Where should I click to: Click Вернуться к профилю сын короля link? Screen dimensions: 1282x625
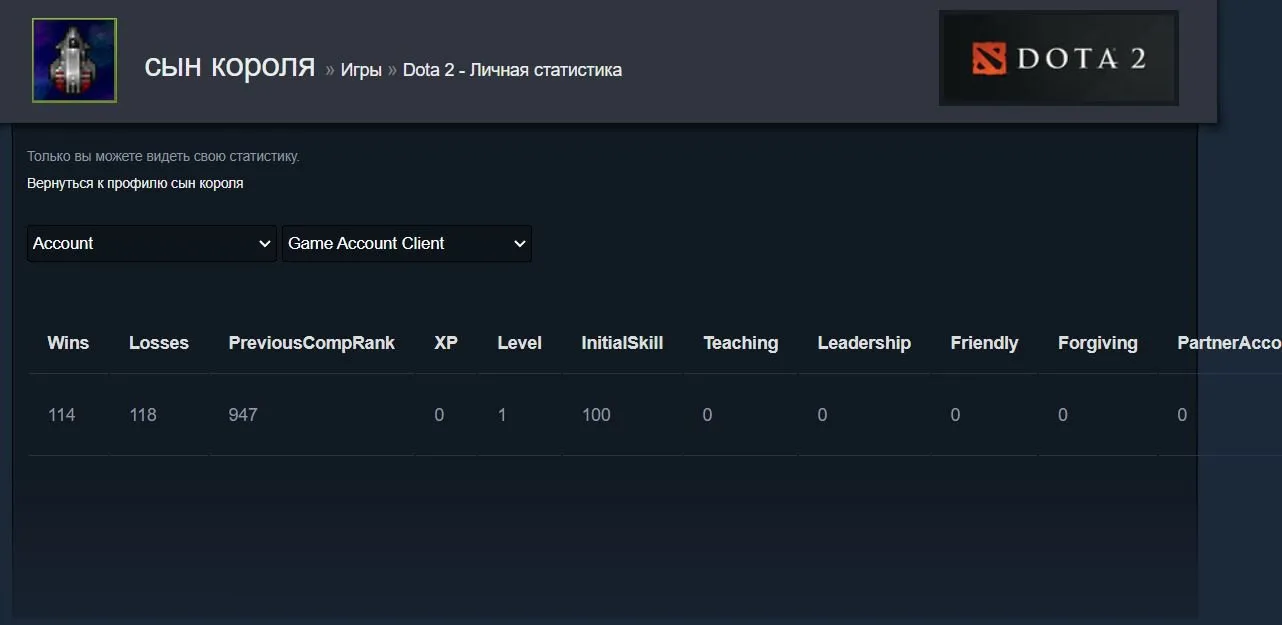tap(135, 183)
